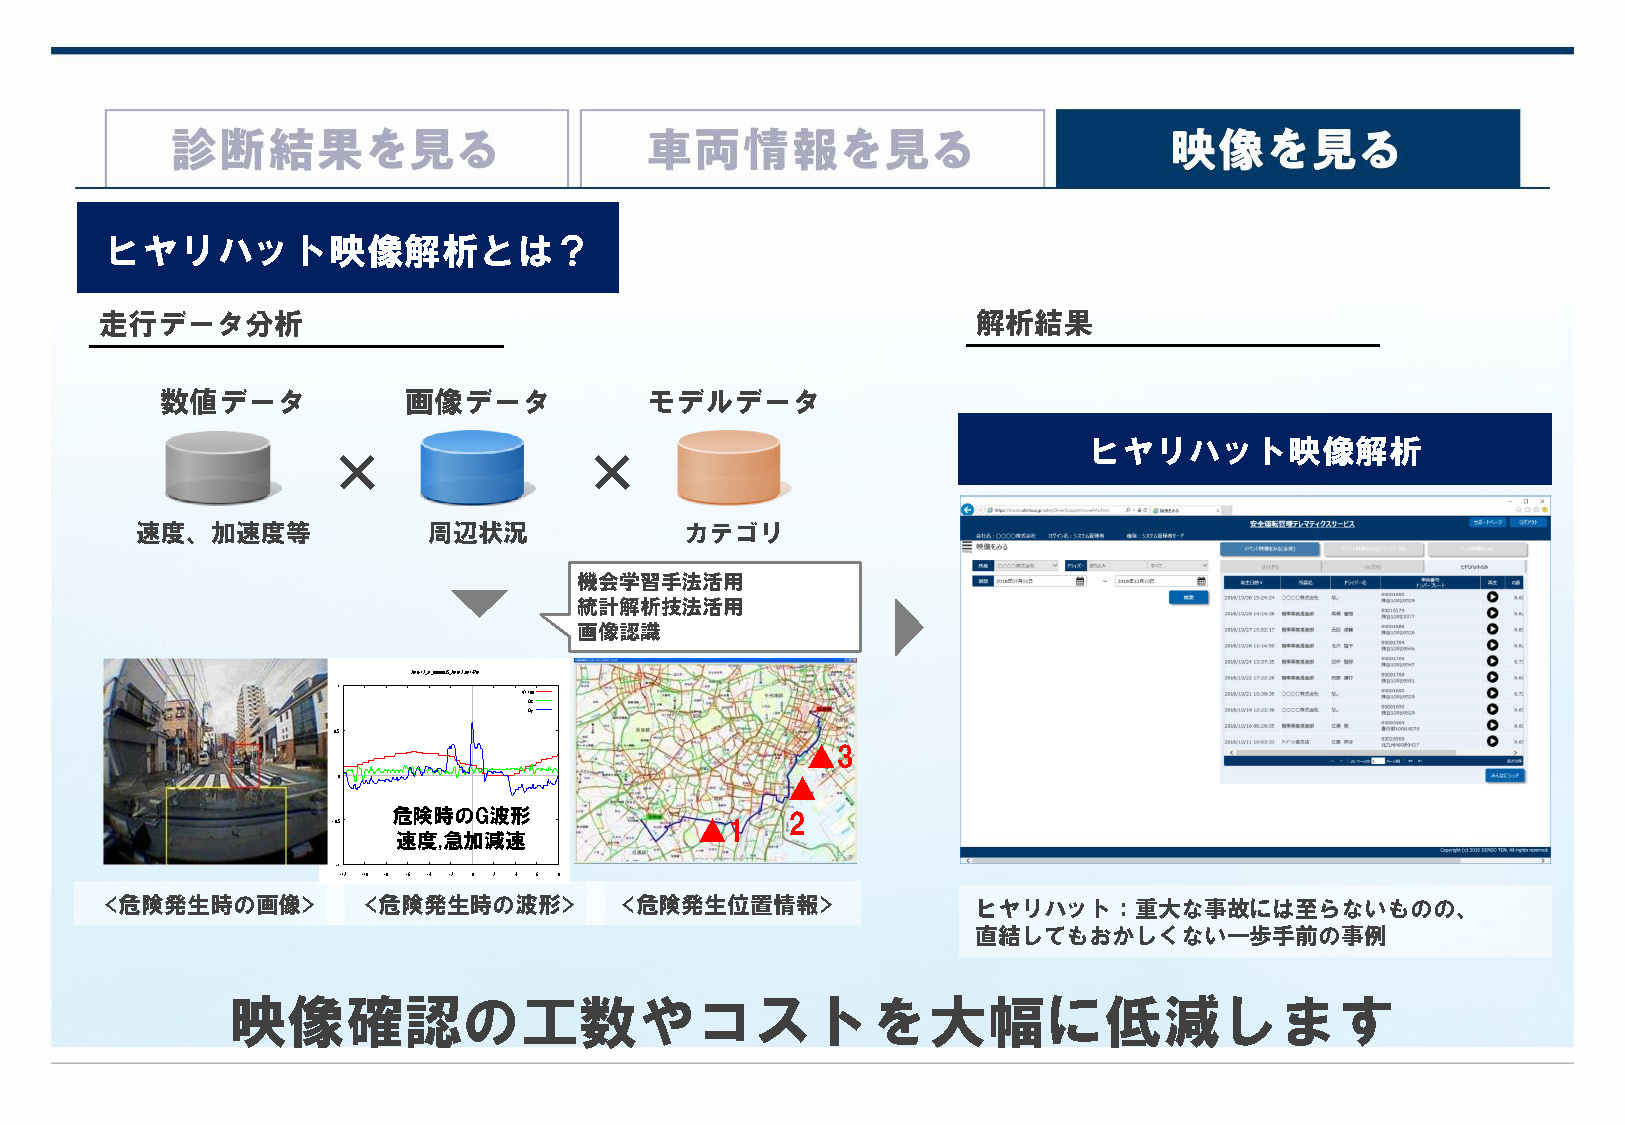Expand the driver すべて dropdown
The height and width of the screenshot is (1125, 1625).
[1178, 566]
